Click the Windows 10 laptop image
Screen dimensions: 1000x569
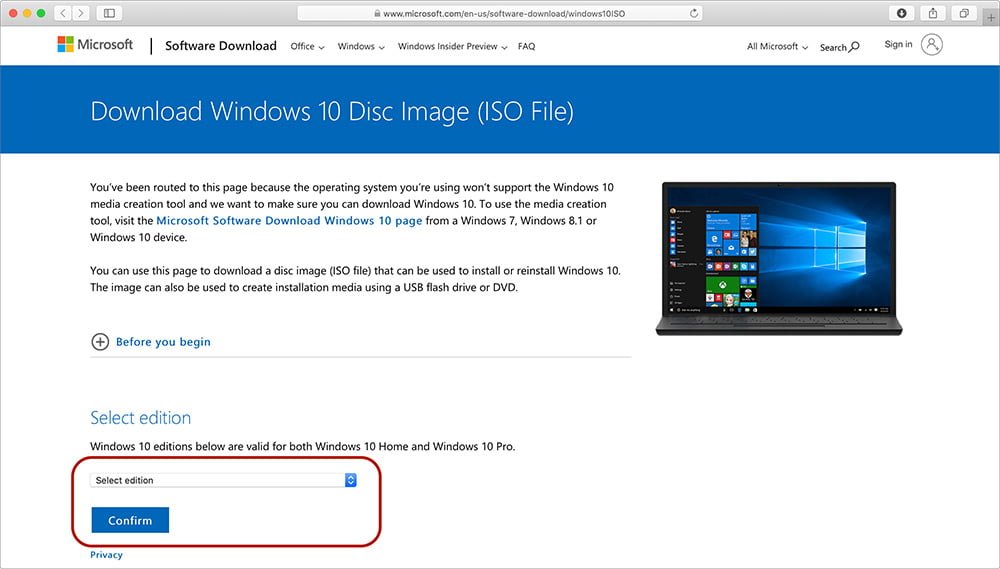[x=779, y=258]
